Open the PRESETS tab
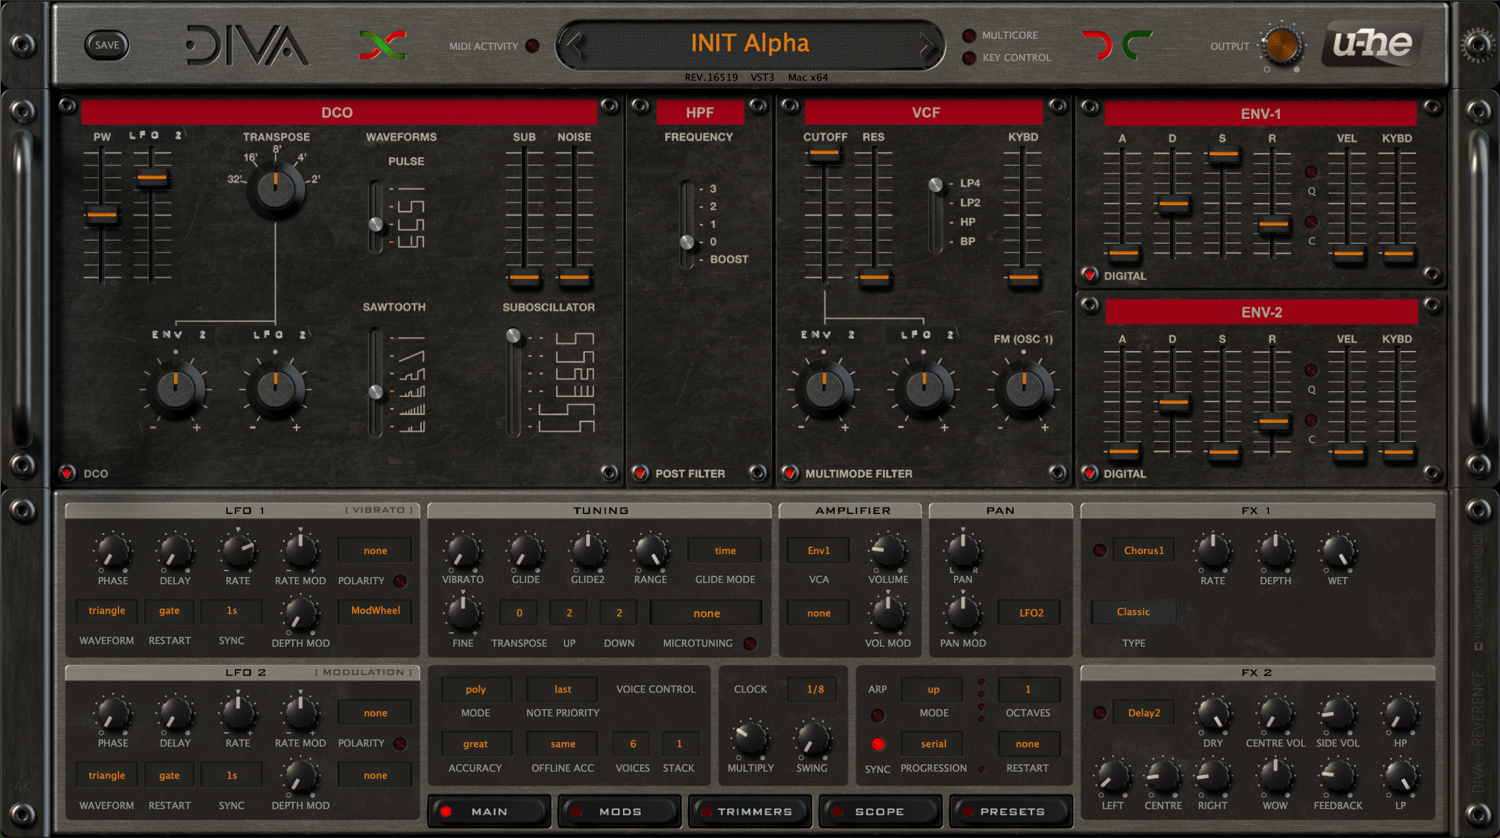Viewport: 1500px width, 838px height. (x=1011, y=812)
